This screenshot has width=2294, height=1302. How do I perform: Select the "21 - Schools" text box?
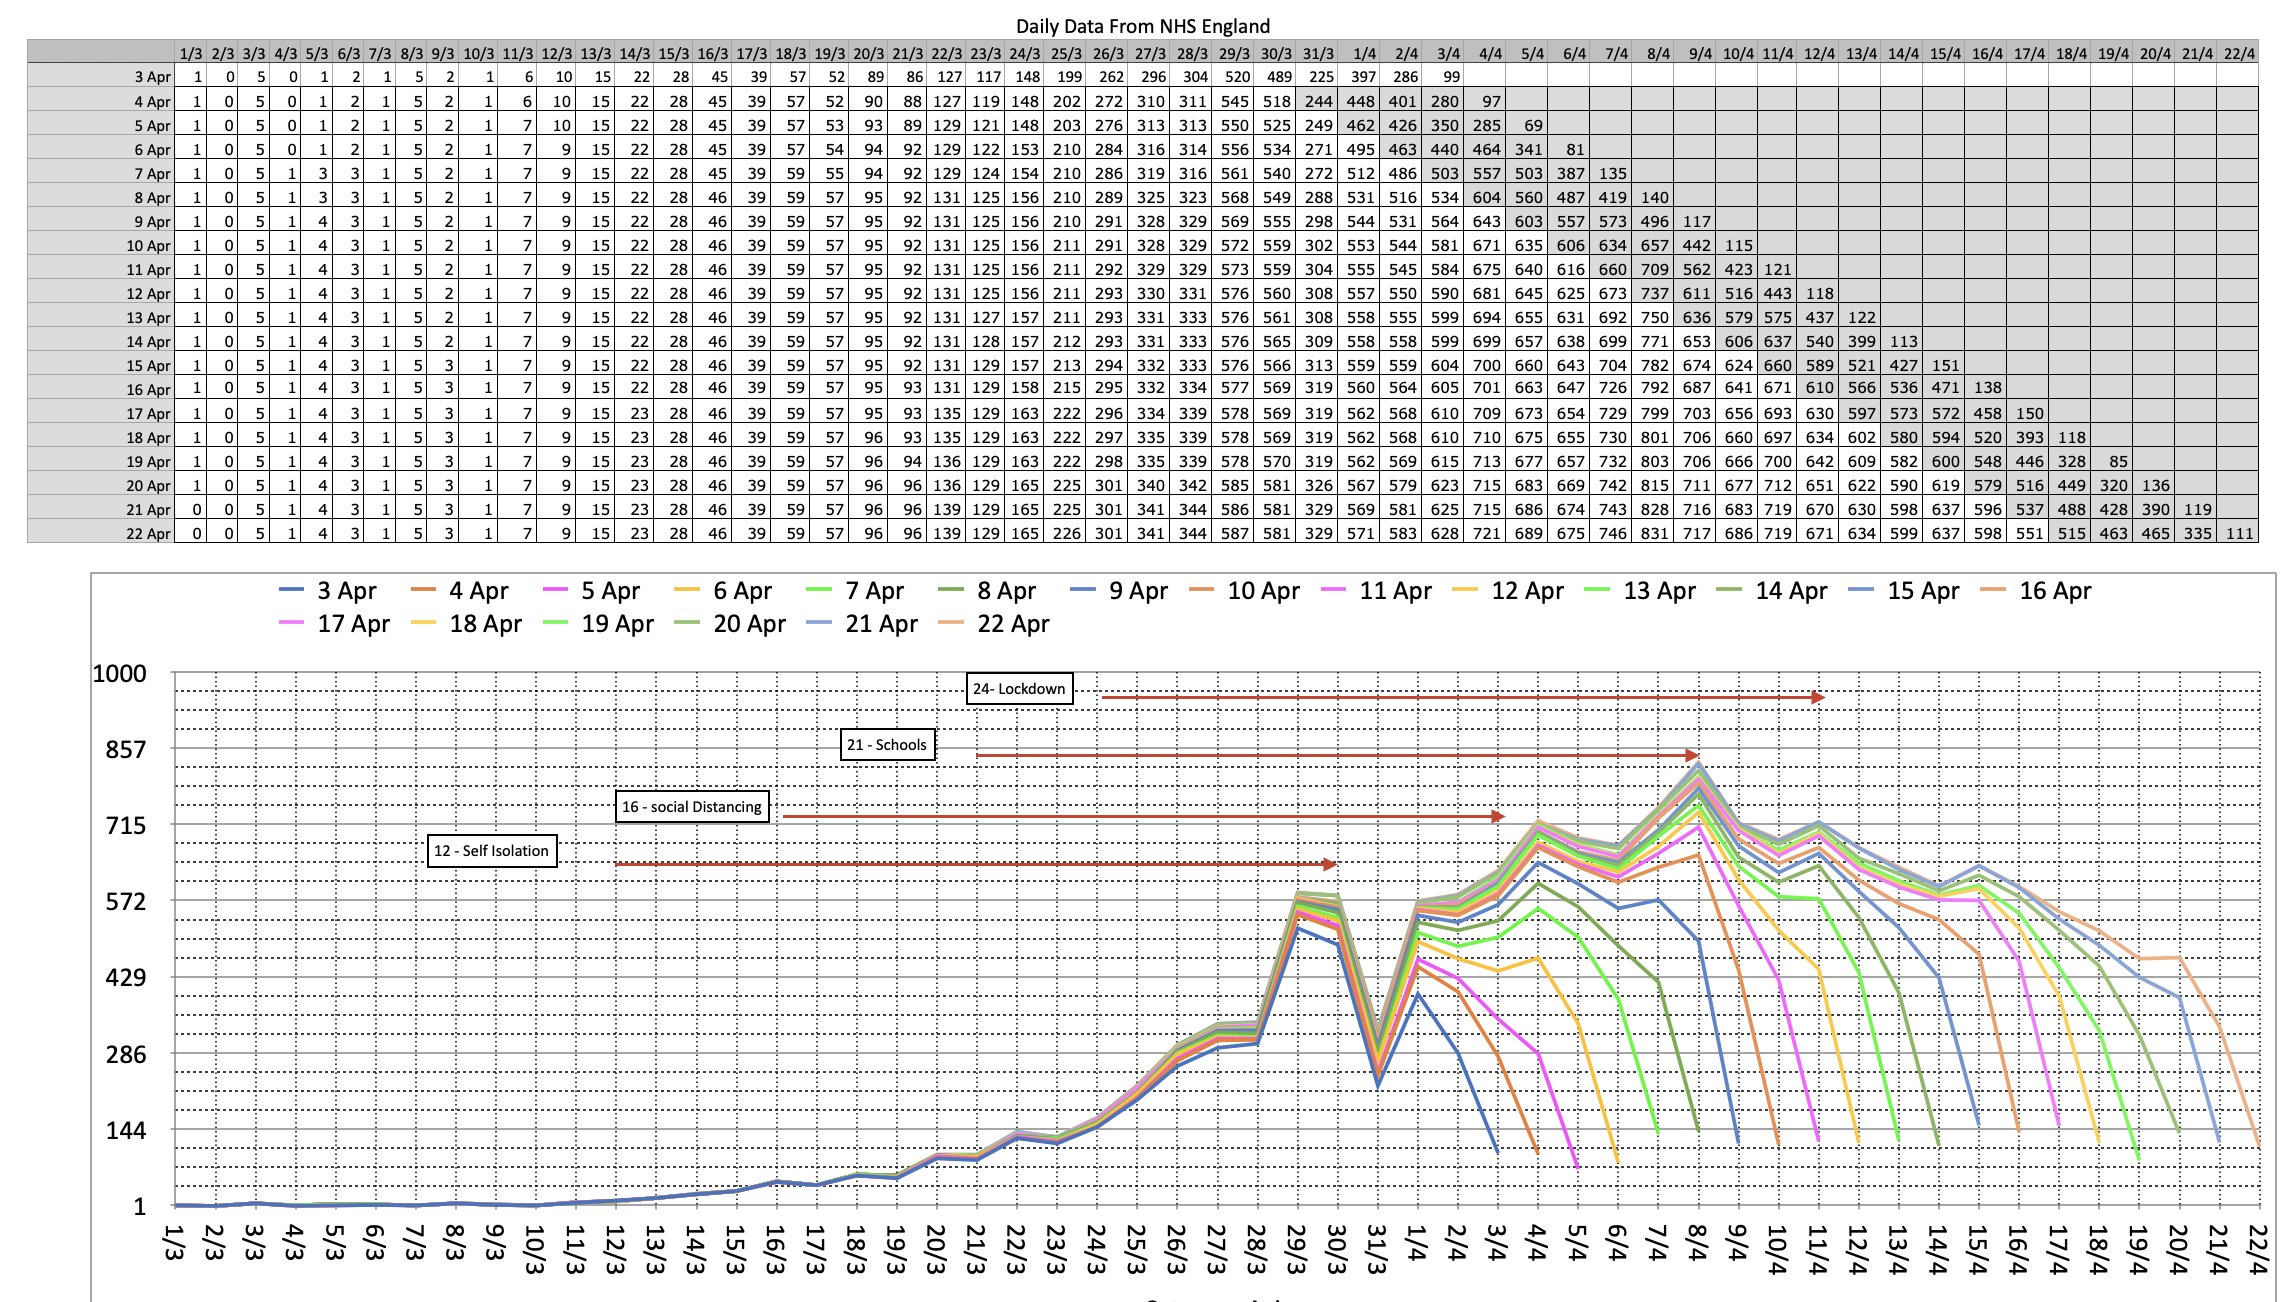[x=887, y=745]
